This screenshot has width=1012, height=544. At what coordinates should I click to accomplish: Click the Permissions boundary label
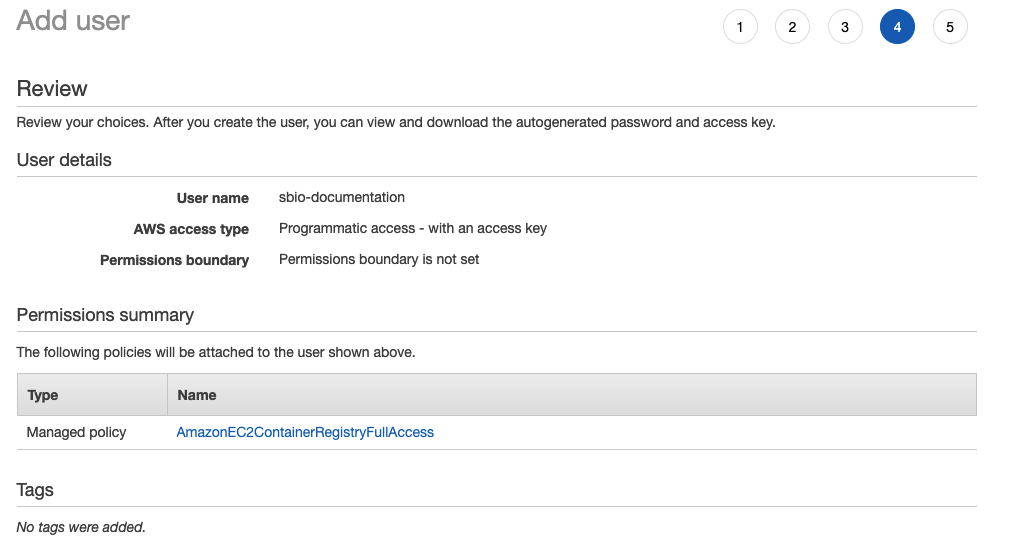tap(174, 260)
